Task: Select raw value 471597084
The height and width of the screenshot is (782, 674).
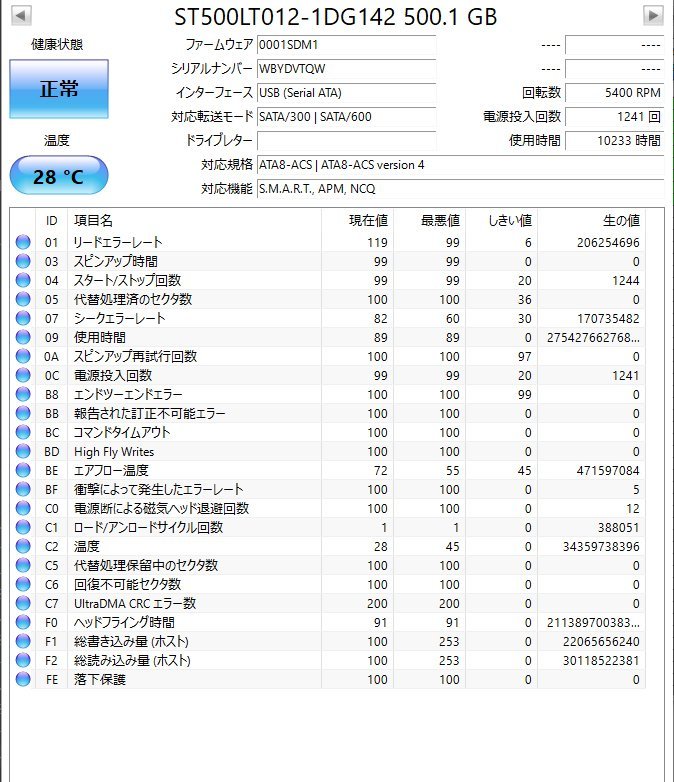Action: [608, 470]
